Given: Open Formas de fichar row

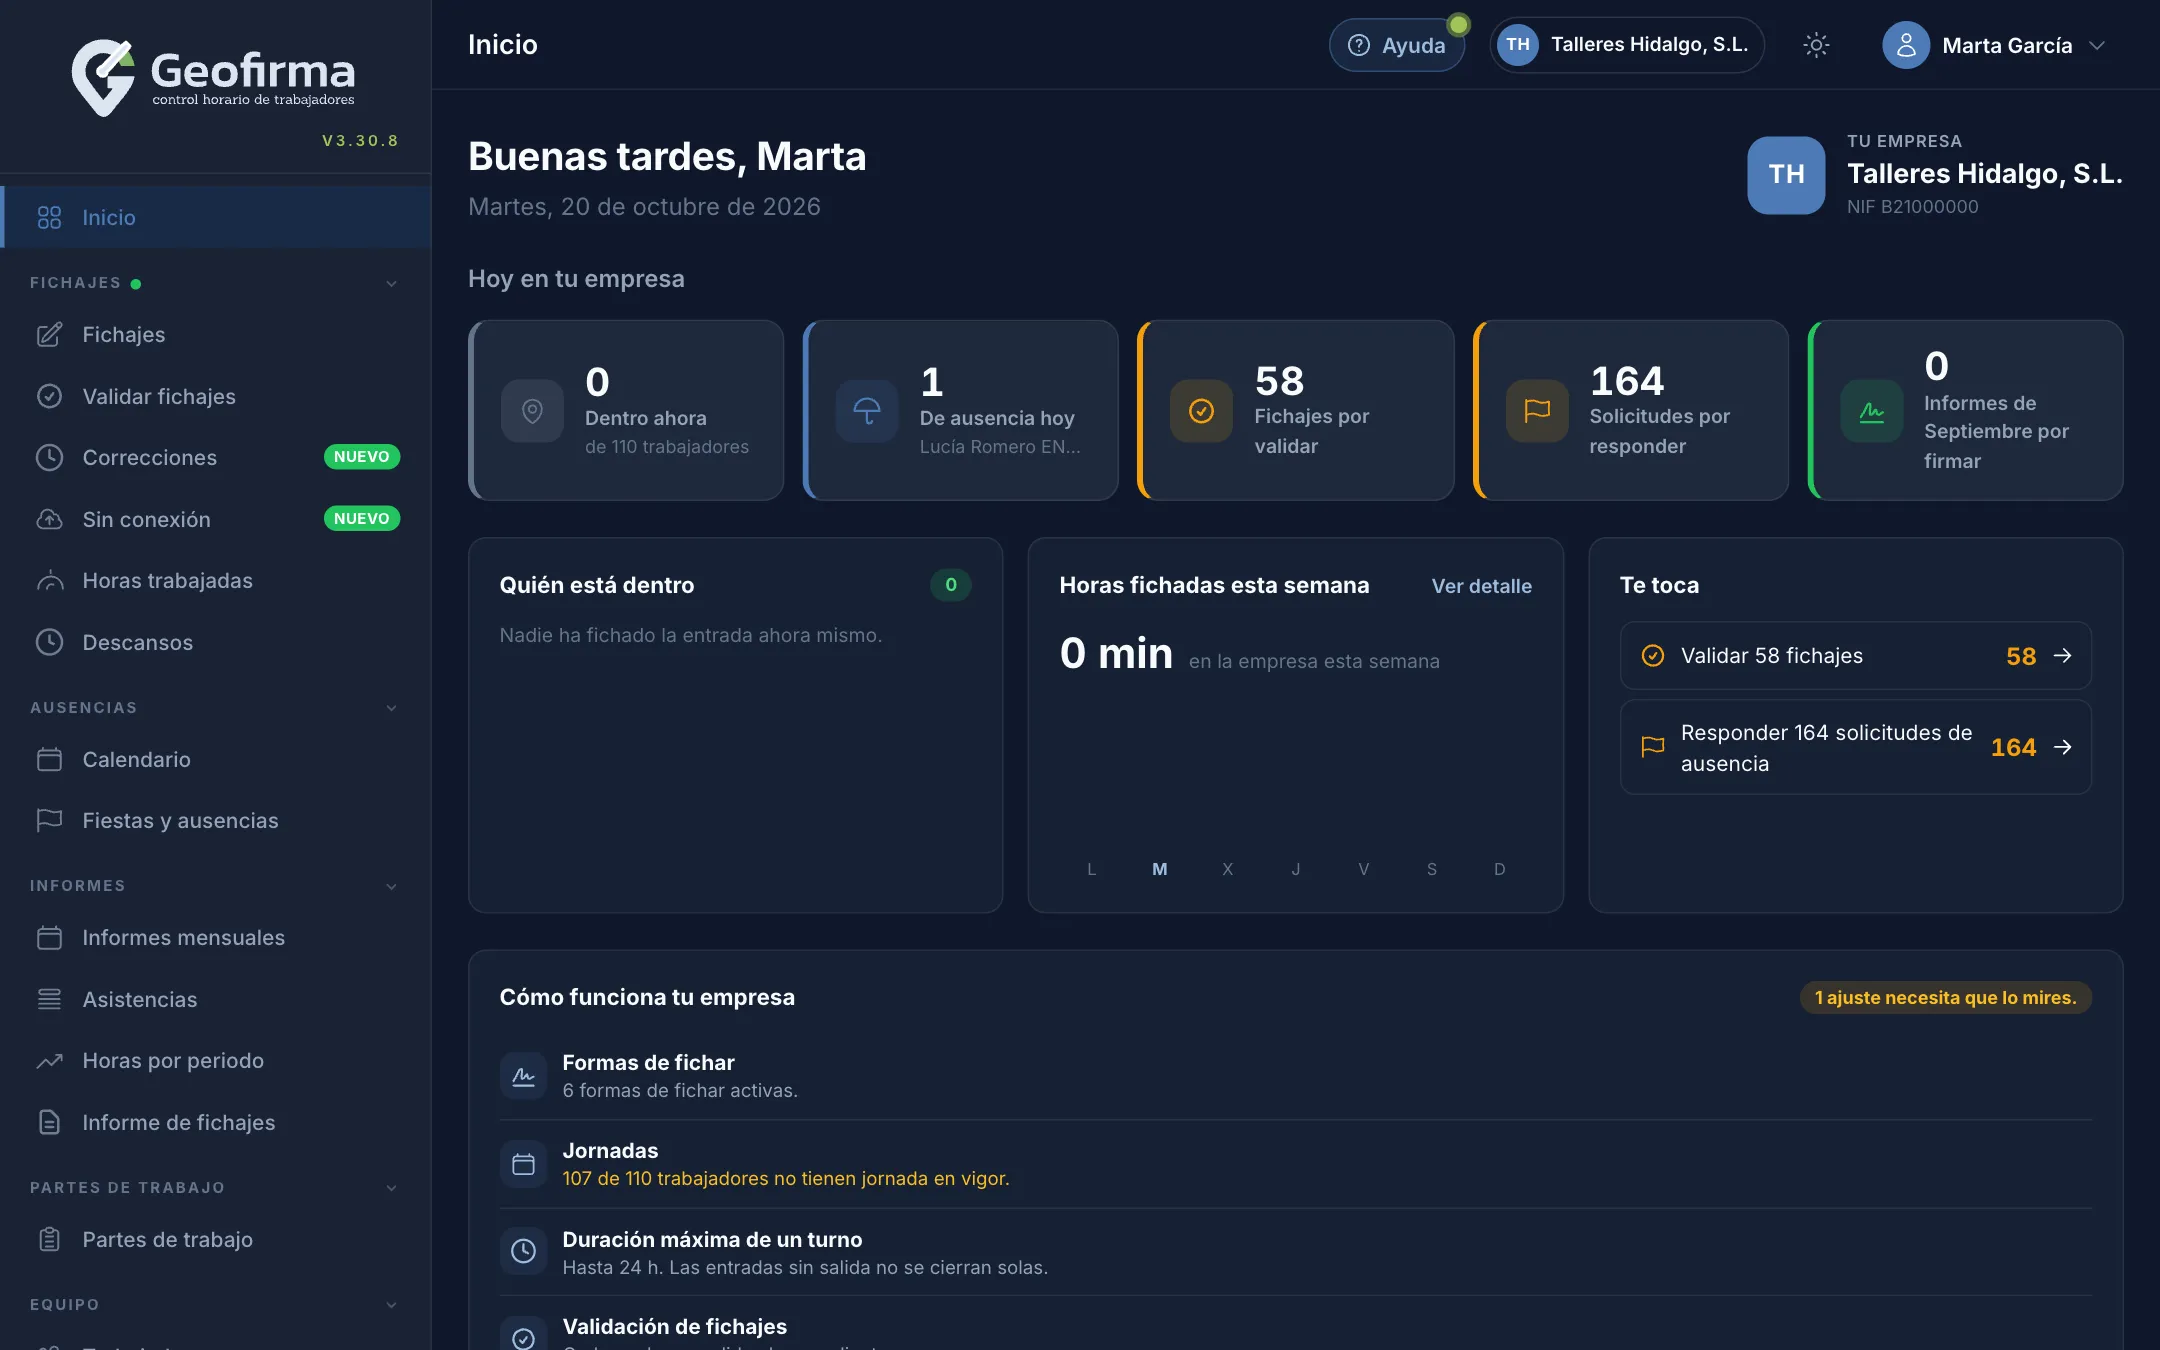Looking at the screenshot, I should click(1296, 1076).
